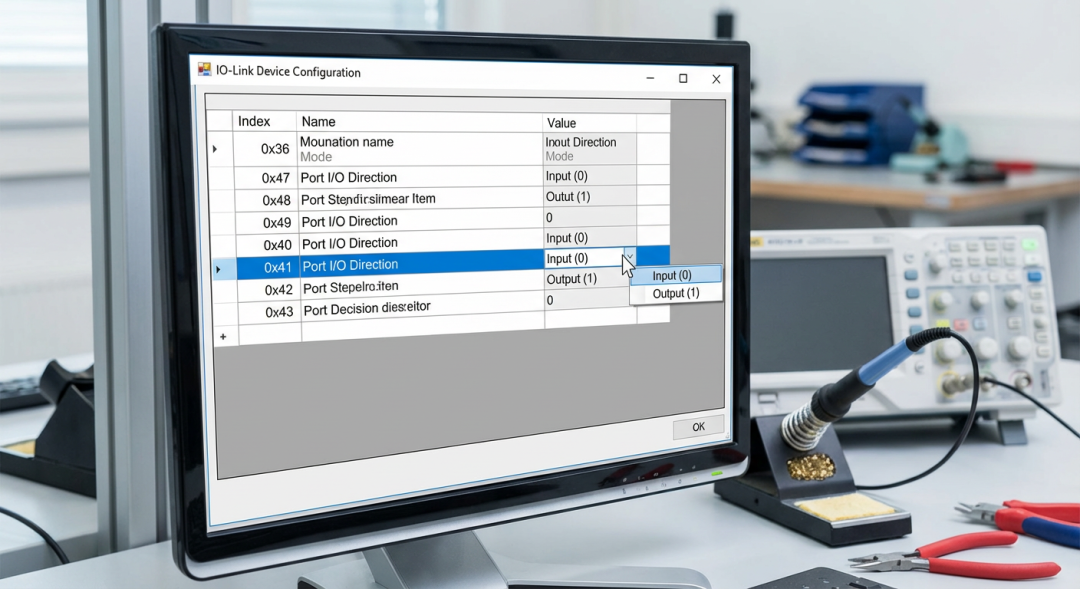Click the row indicator arrow beside 0x41
The height and width of the screenshot is (589, 1080).
[219, 269]
